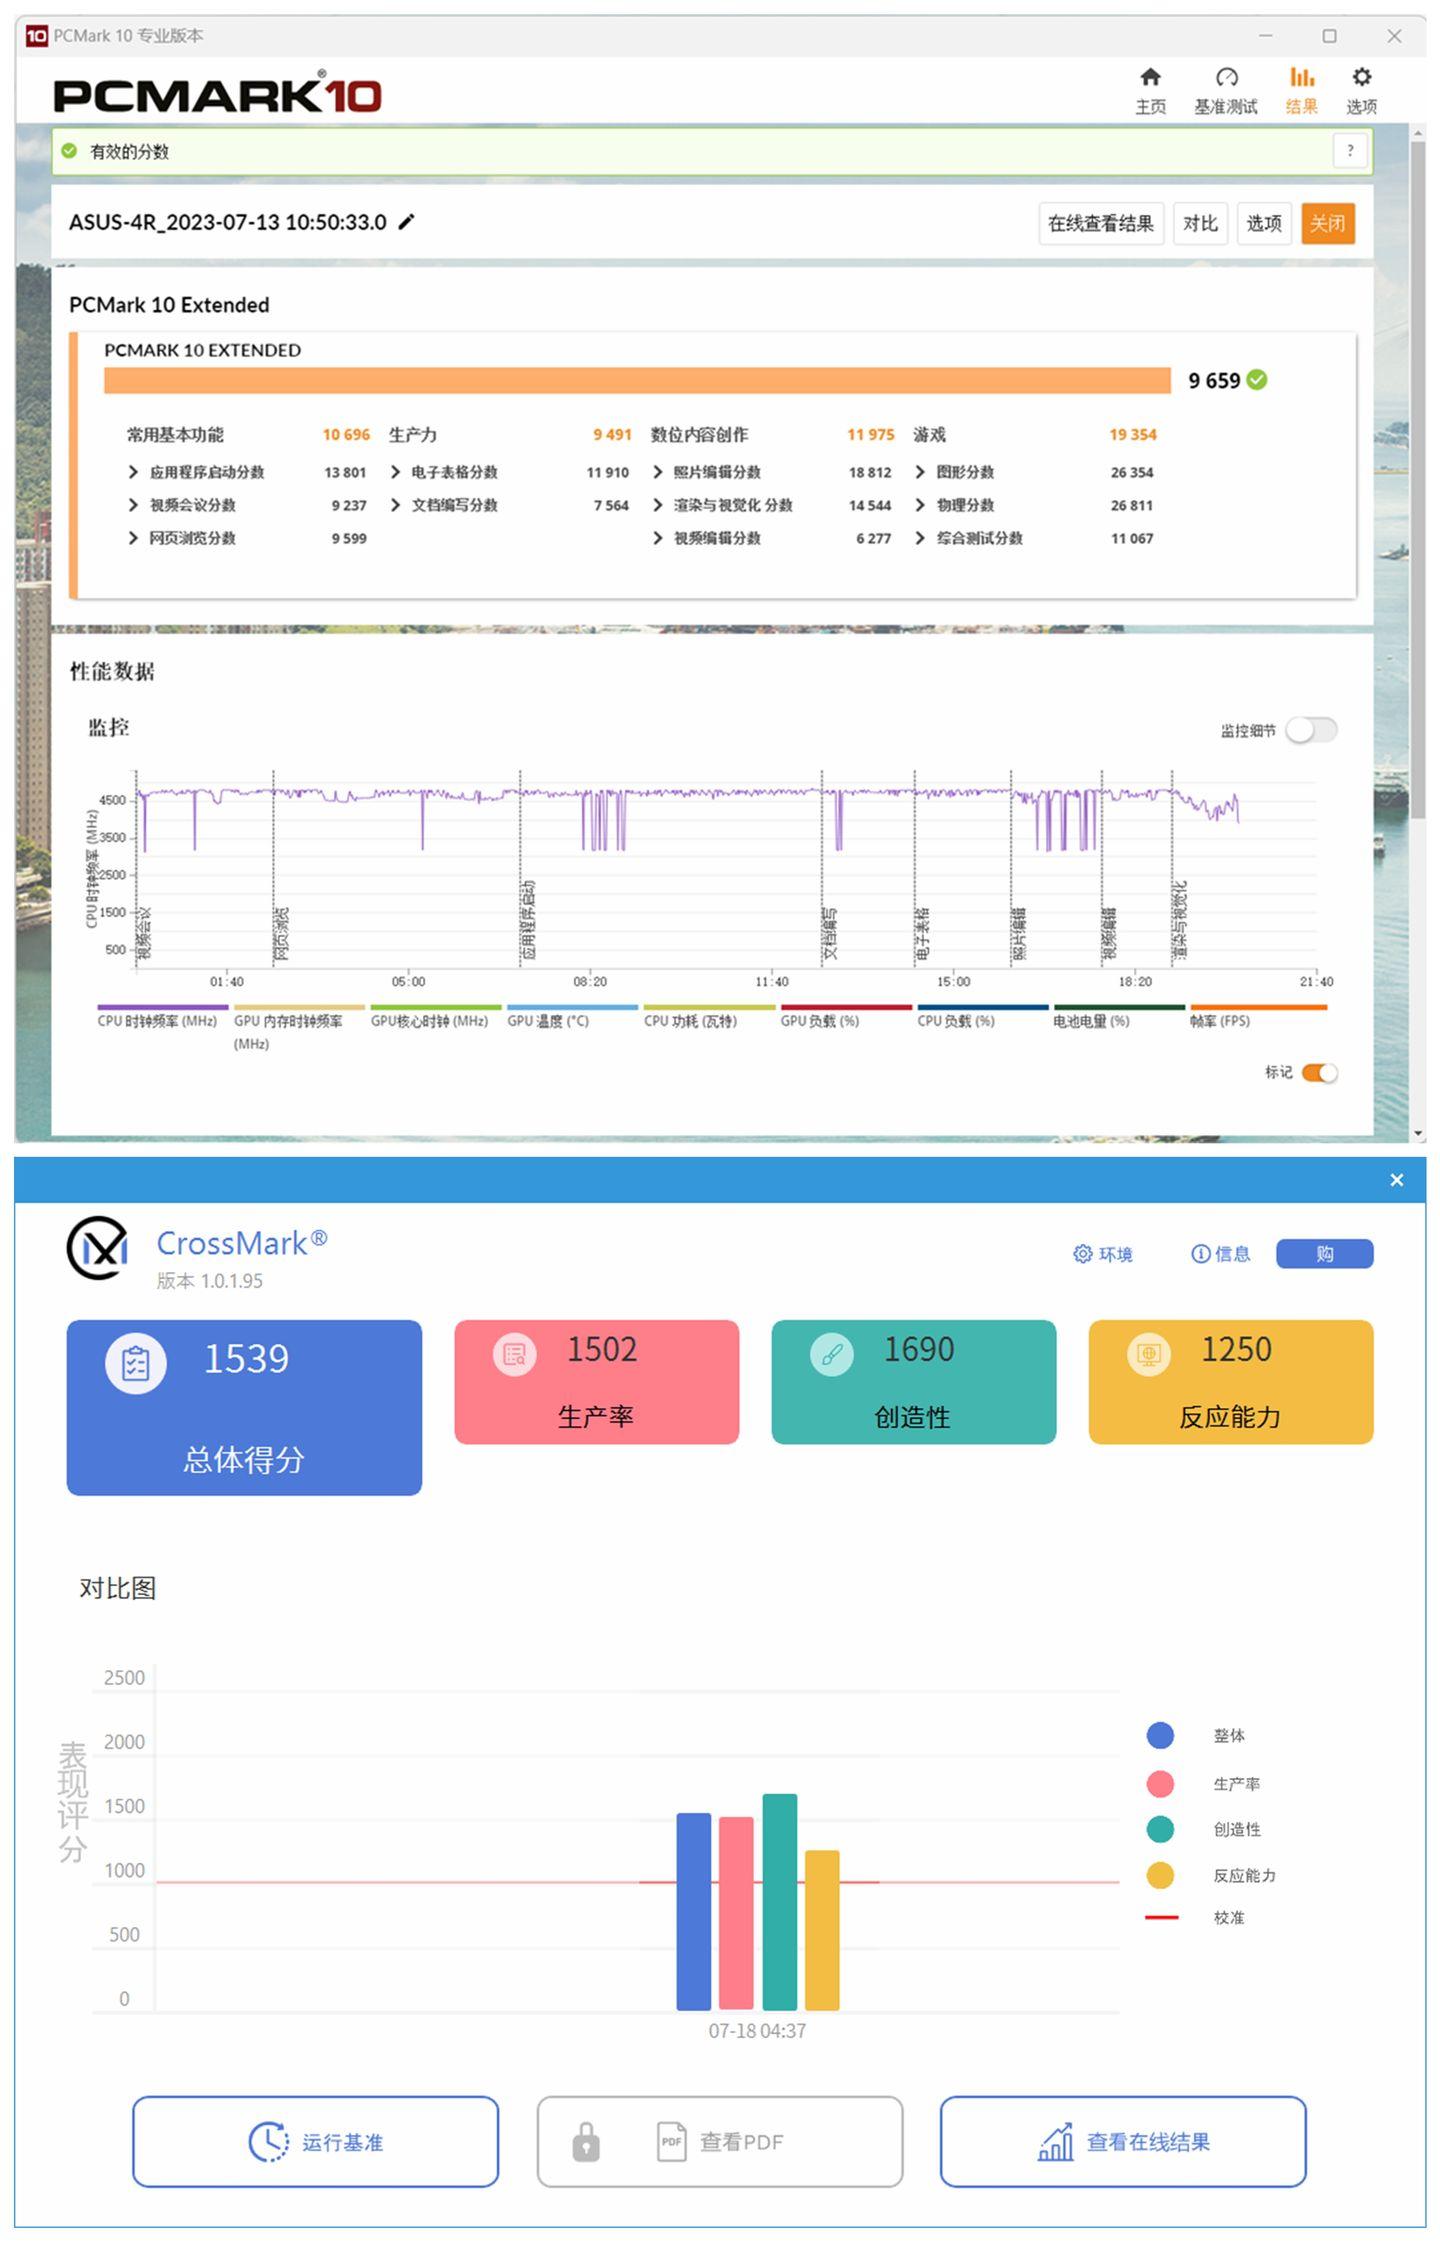The height and width of the screenshot is (2243, 1440).
Task: Go to PCMark 主页 home icon
Action: point(1150,78)
